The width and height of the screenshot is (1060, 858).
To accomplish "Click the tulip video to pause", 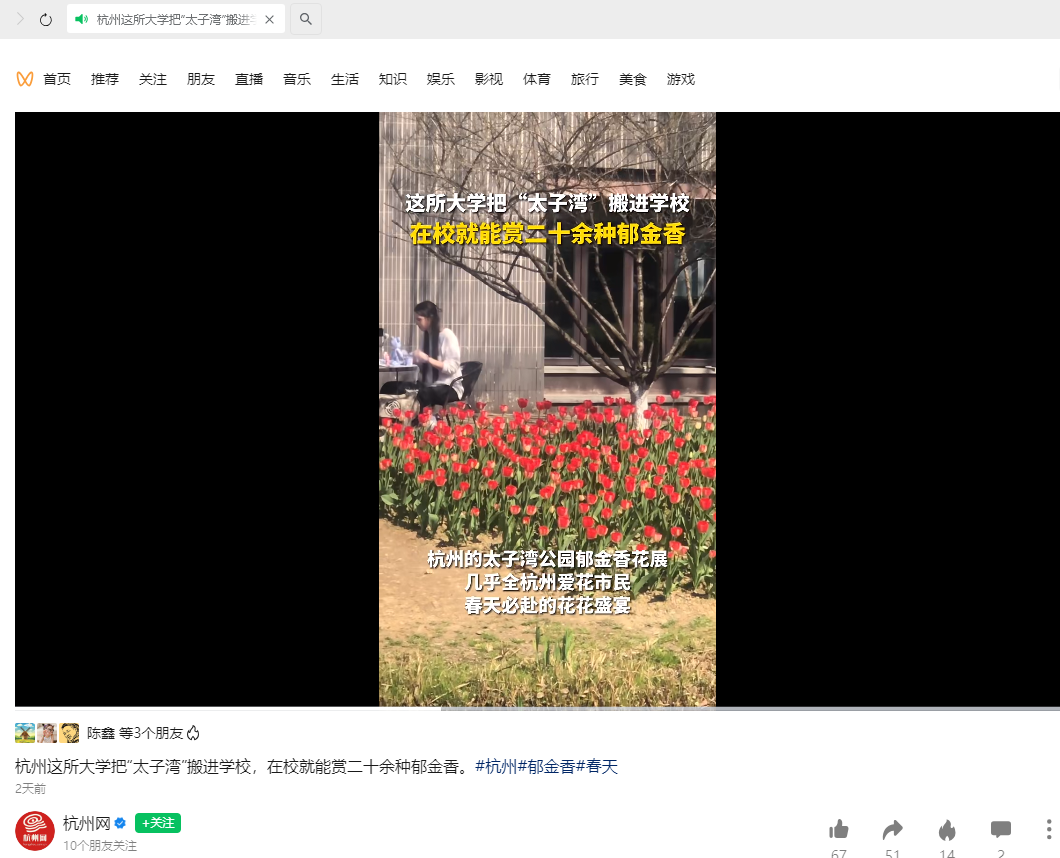I will tap(547, 409).
